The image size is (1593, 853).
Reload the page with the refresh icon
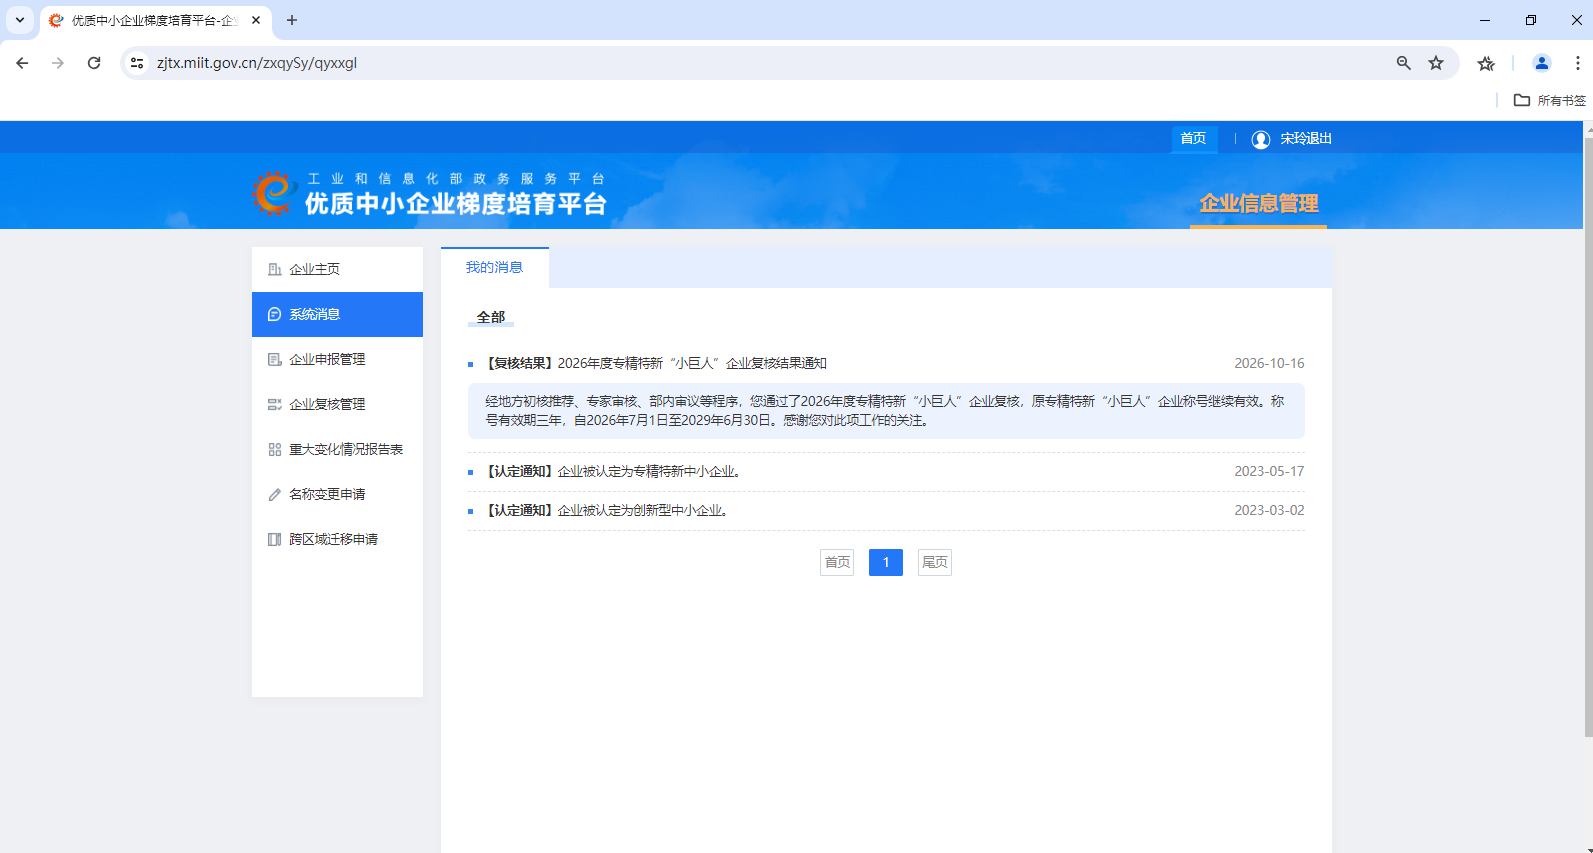(94, 63)
